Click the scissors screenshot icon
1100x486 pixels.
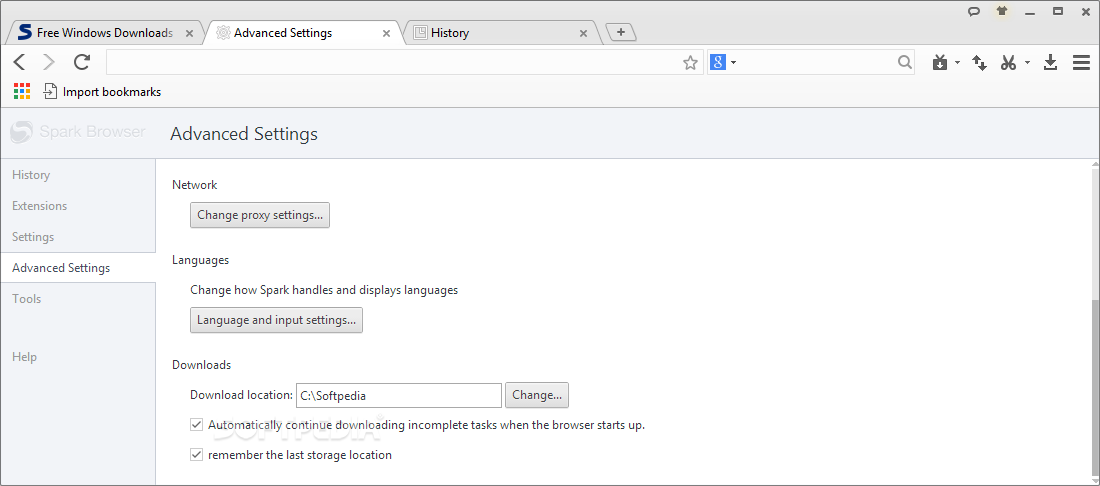coord(1008,63)
